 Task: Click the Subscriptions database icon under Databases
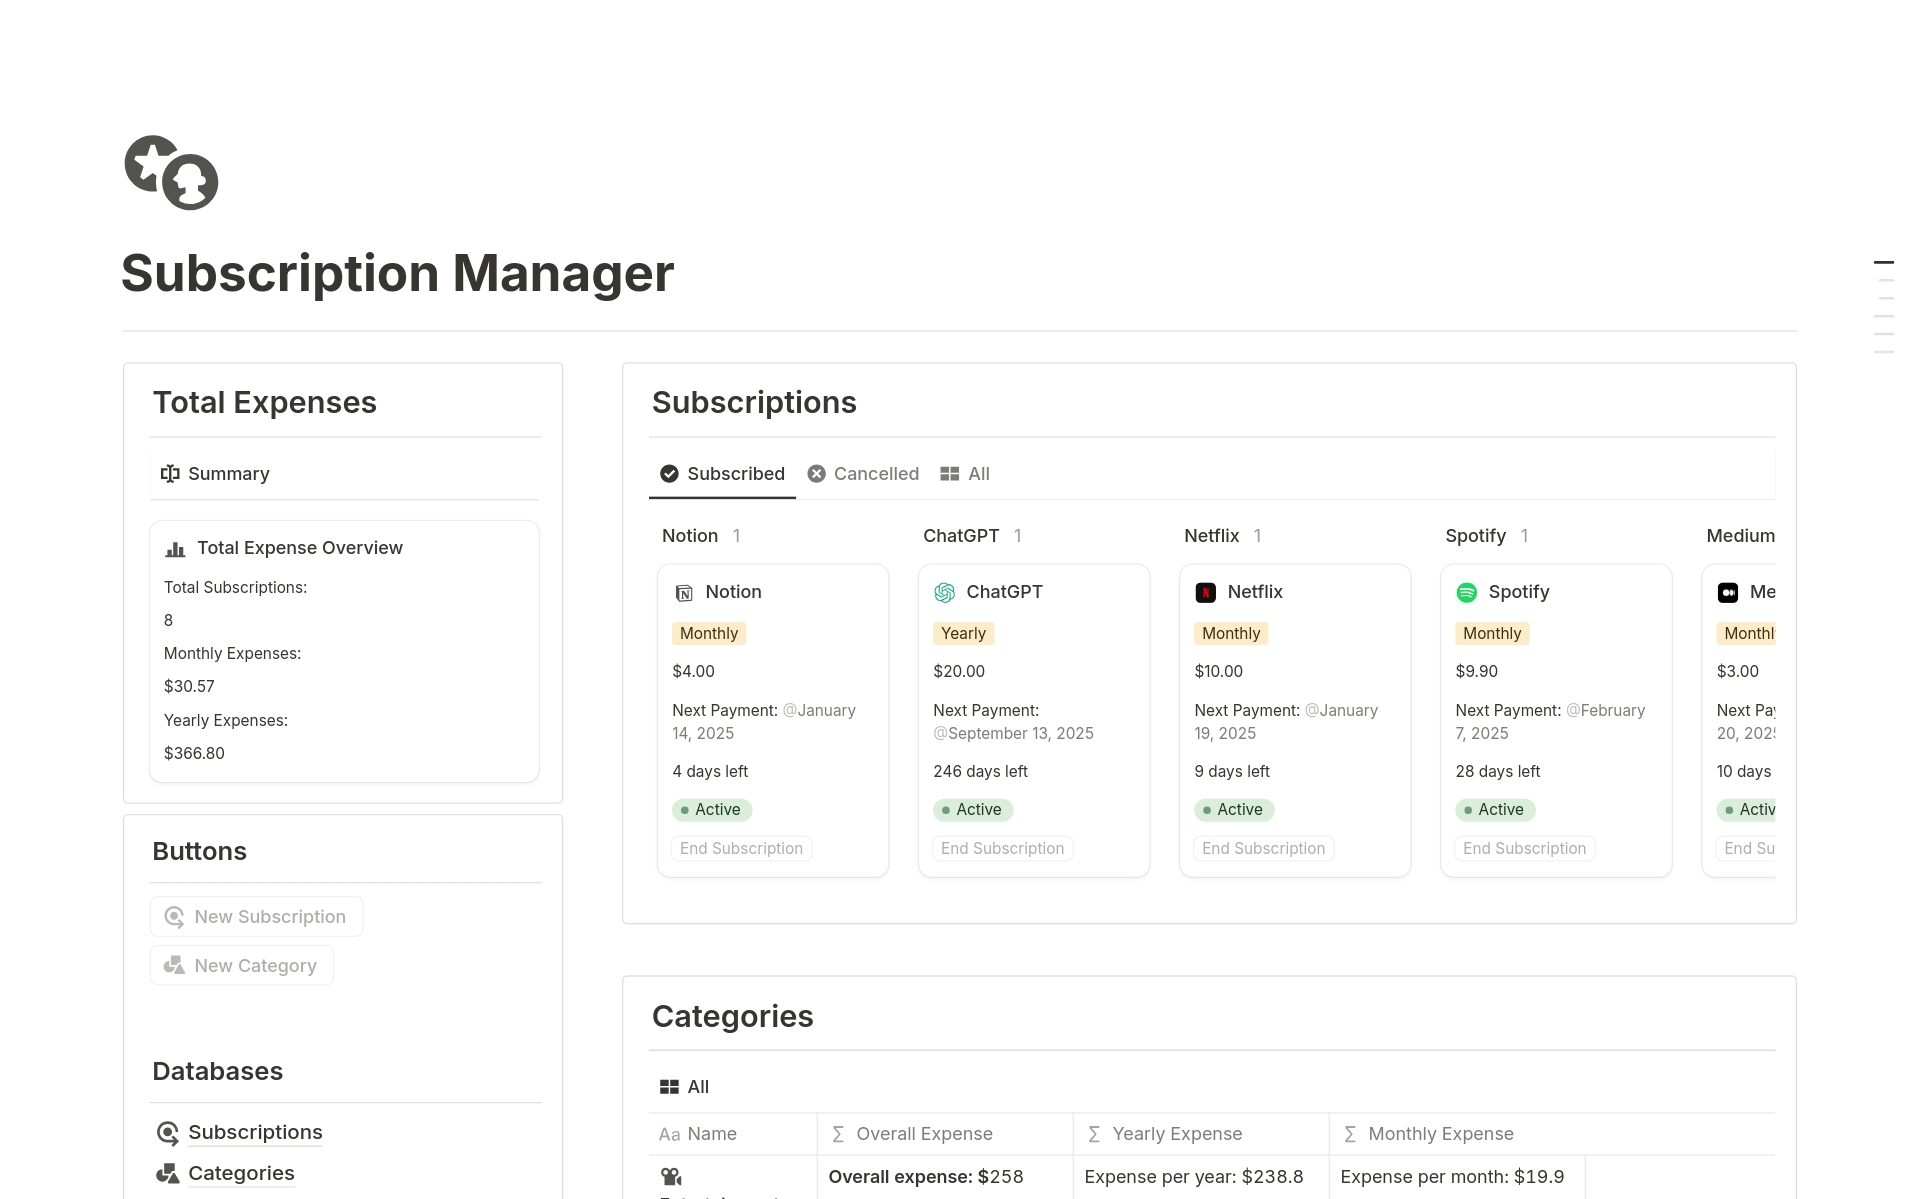pos(168,1132)
